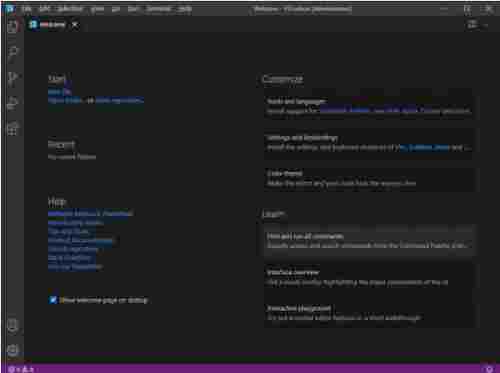Screen dimensions: 500x373
Task: Select the Welcome tab
Action: (x=52, y=25)
